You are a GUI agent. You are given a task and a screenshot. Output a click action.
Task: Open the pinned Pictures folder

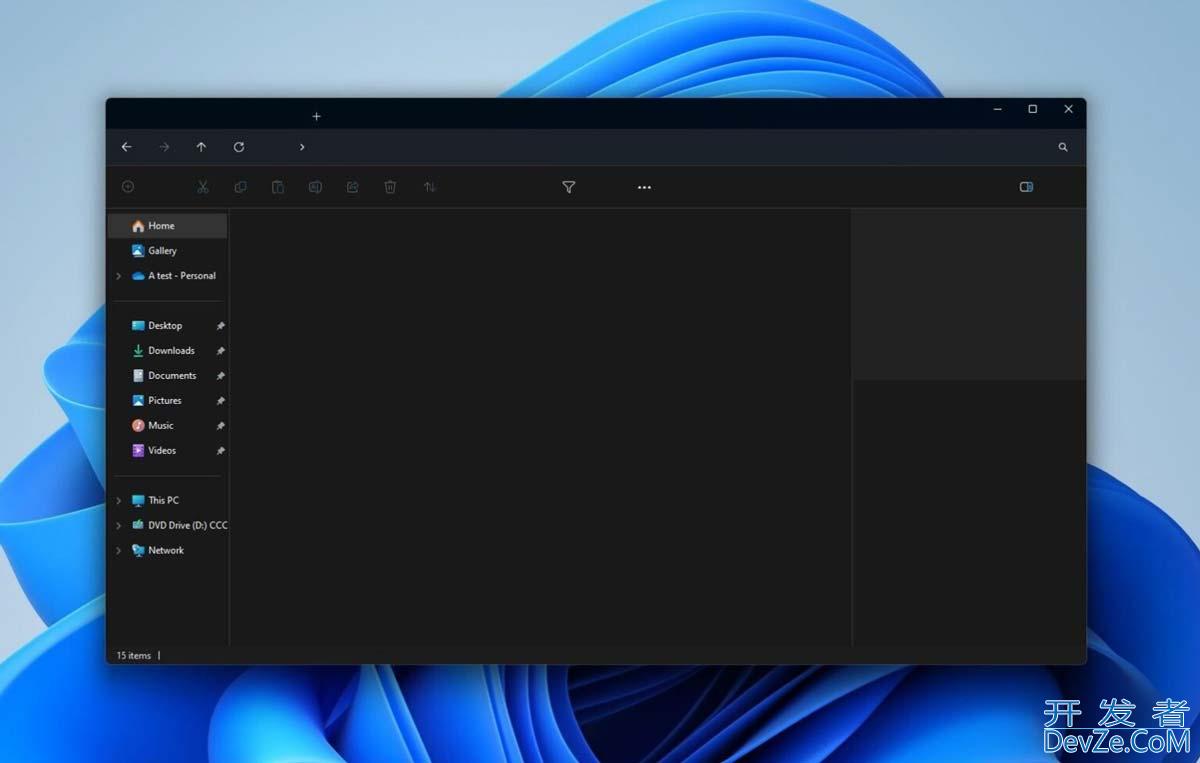157,401
